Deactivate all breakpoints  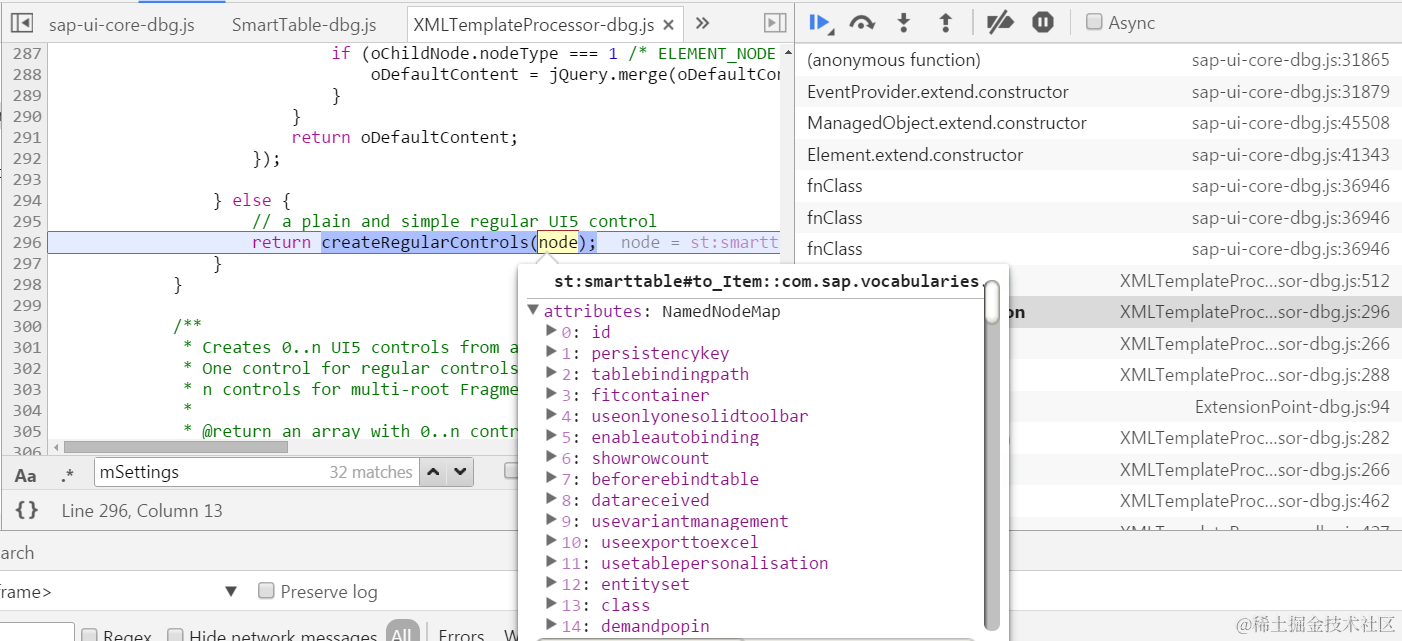pos(1000,22)
